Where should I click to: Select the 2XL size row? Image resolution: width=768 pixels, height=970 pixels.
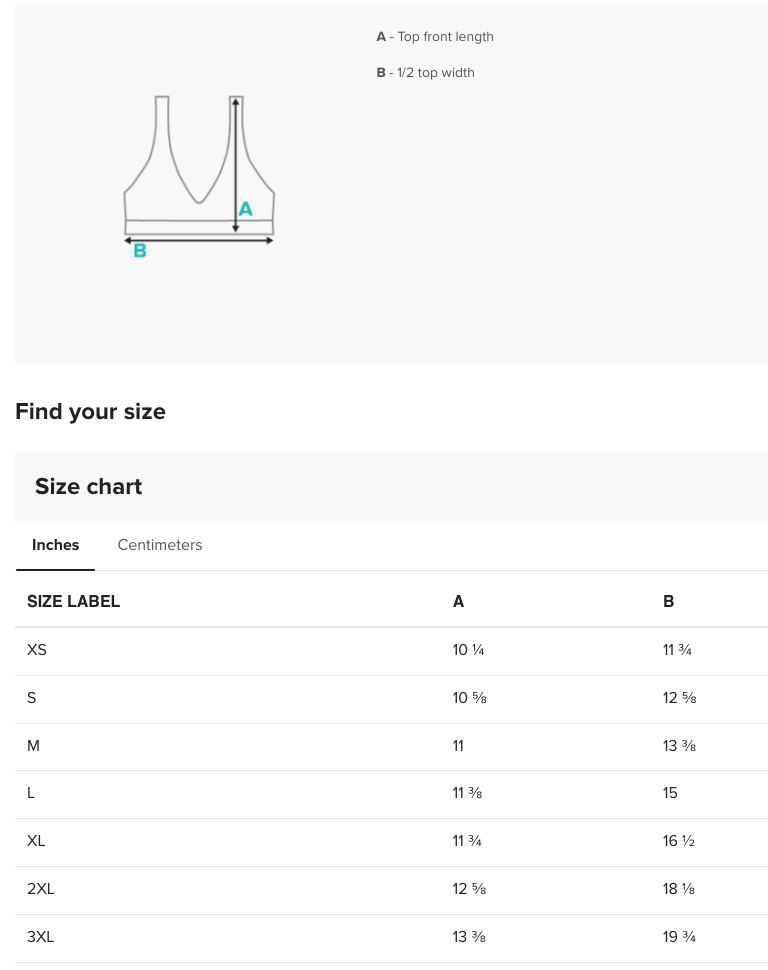click(x=41, y=889)
